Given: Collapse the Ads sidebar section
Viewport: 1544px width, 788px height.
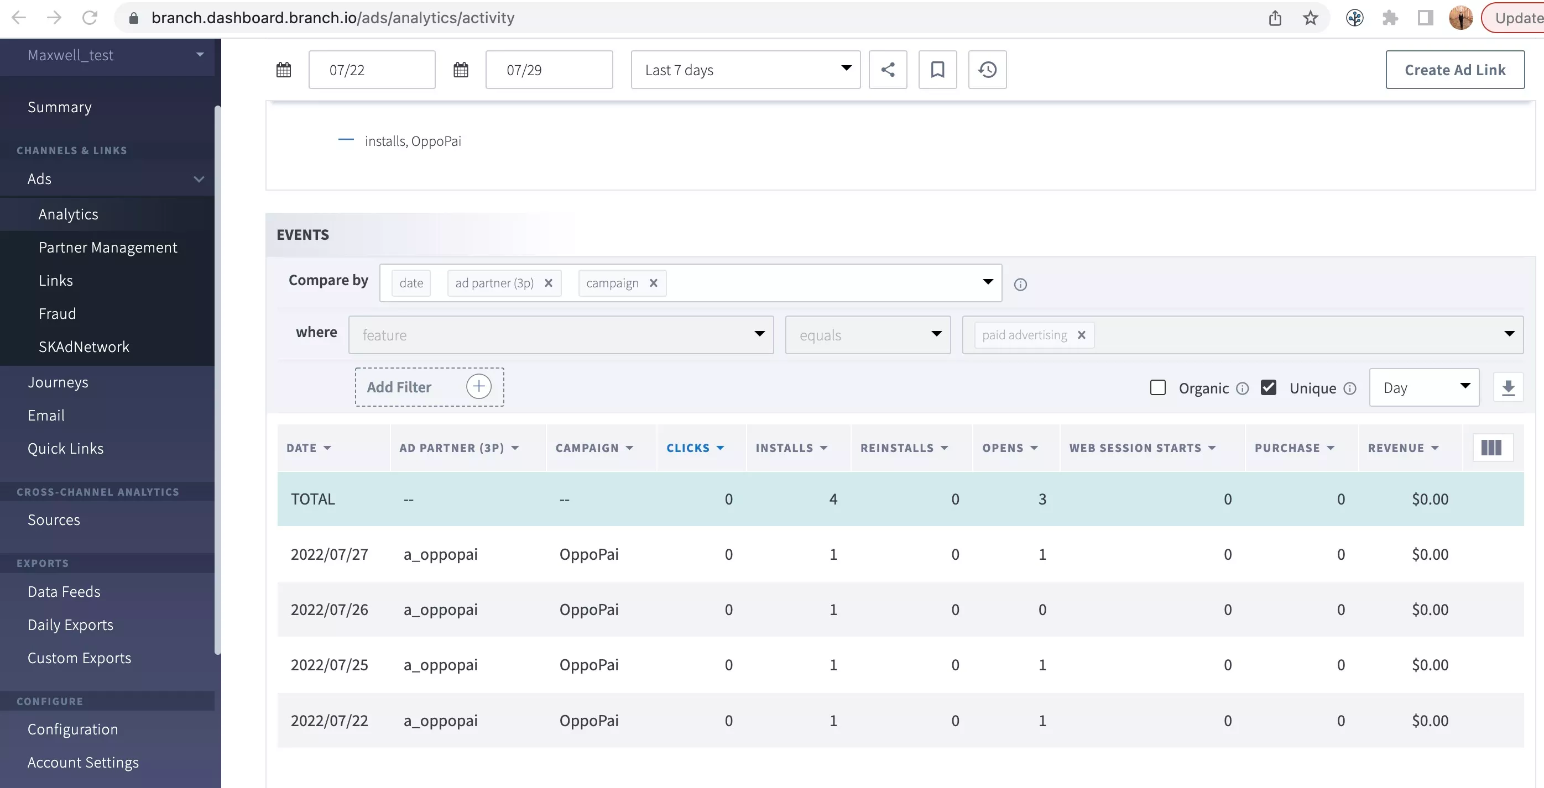Looking at the screenshot, I should (199, 179).
